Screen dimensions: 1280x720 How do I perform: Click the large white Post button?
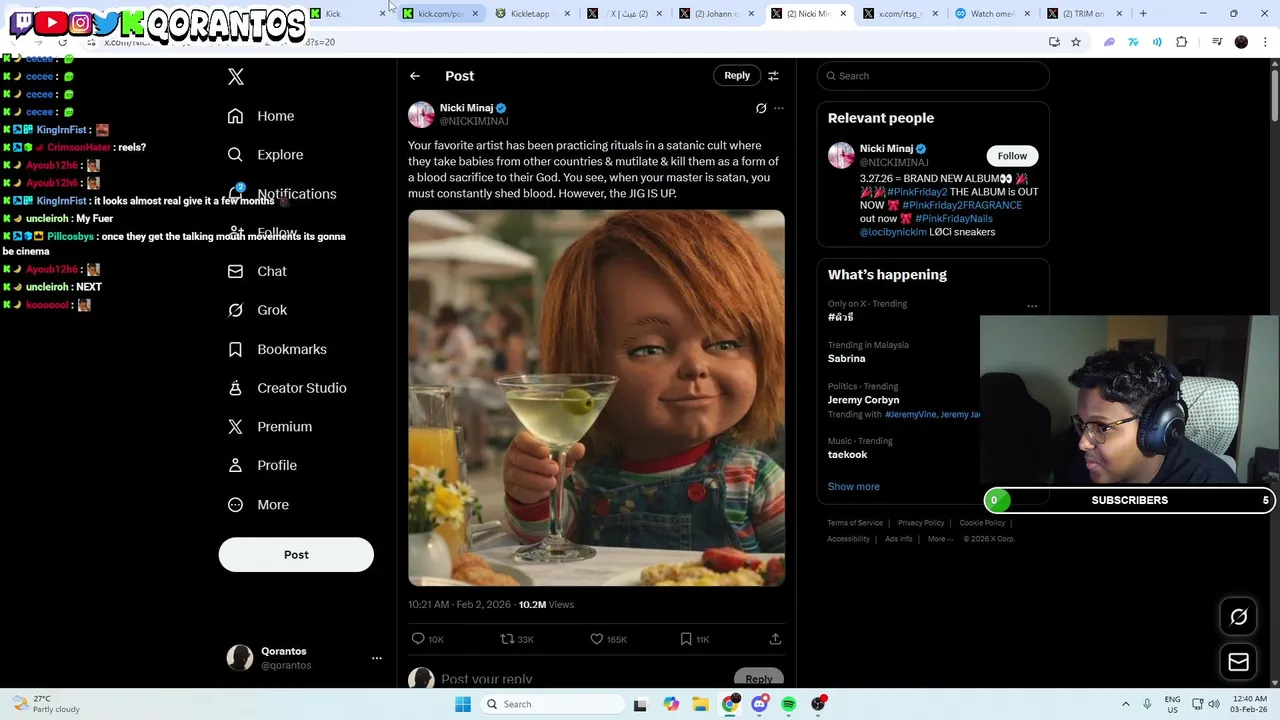coord(296,555)
